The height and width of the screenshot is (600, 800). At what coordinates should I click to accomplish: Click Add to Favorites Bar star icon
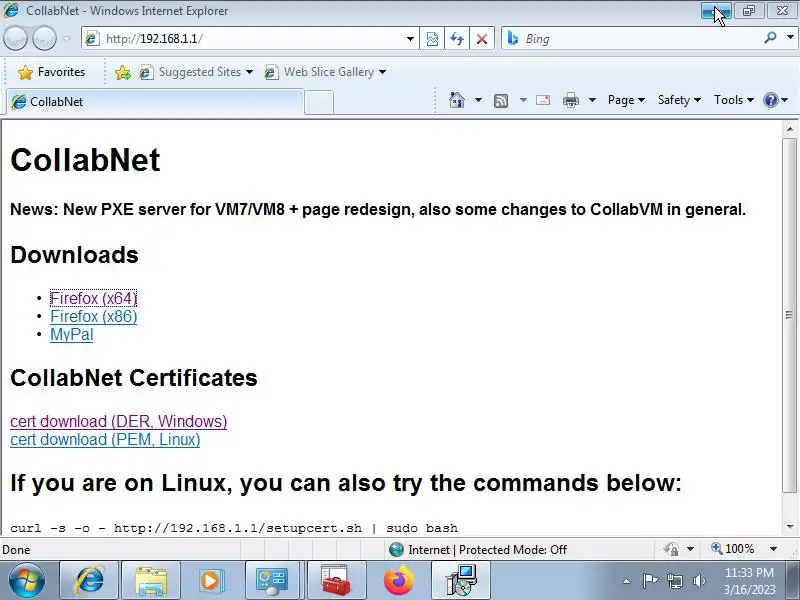[x=122, y=72]
